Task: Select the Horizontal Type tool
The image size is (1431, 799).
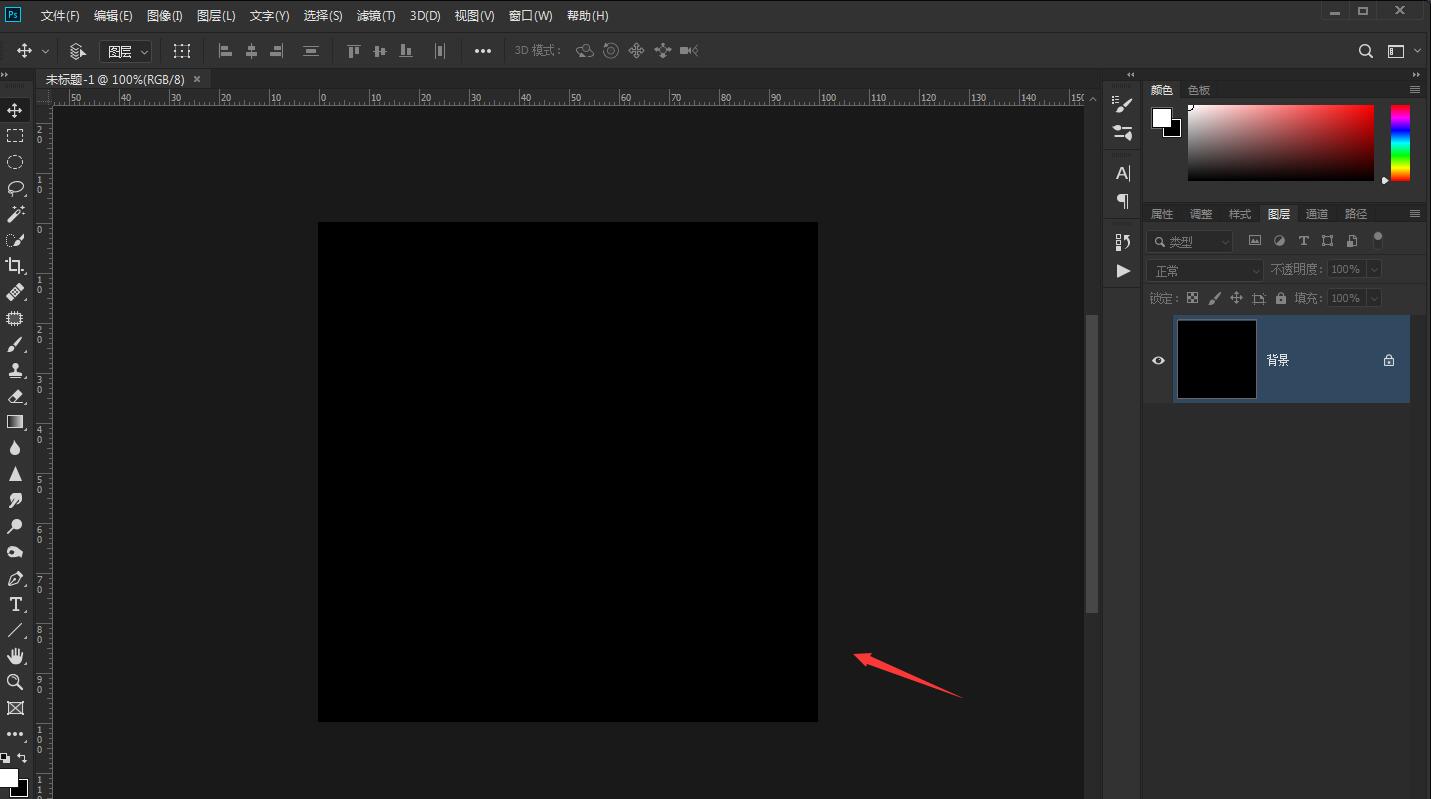Action: pos(15,604)
